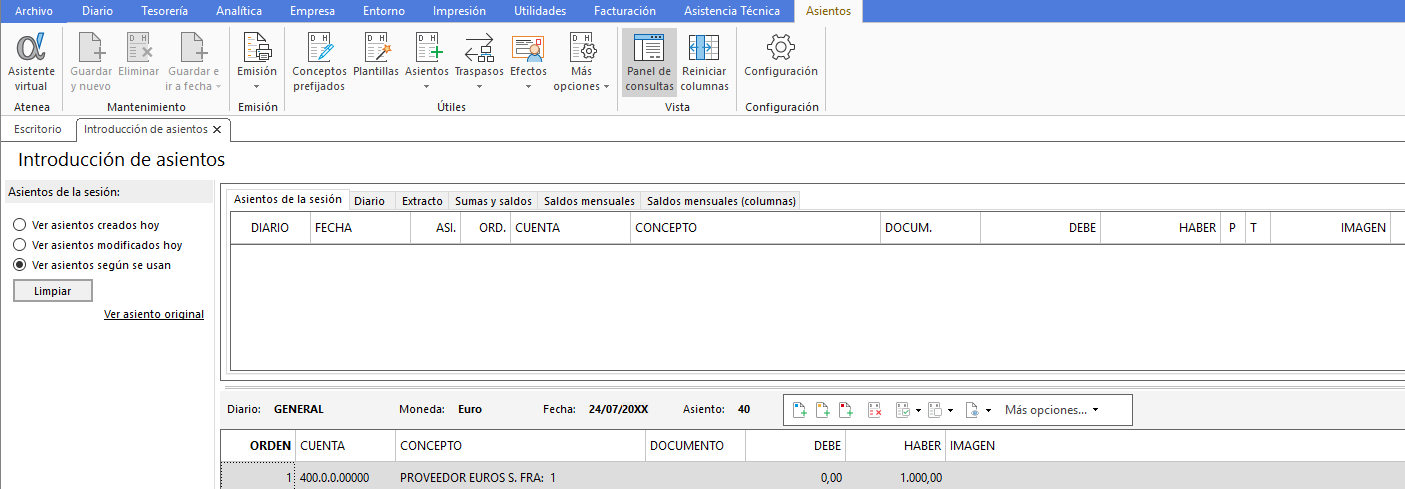The image size is (1405, 489).
Task: Expand the Emisión dropdown arrow
Action: click(x=257, y=87)
